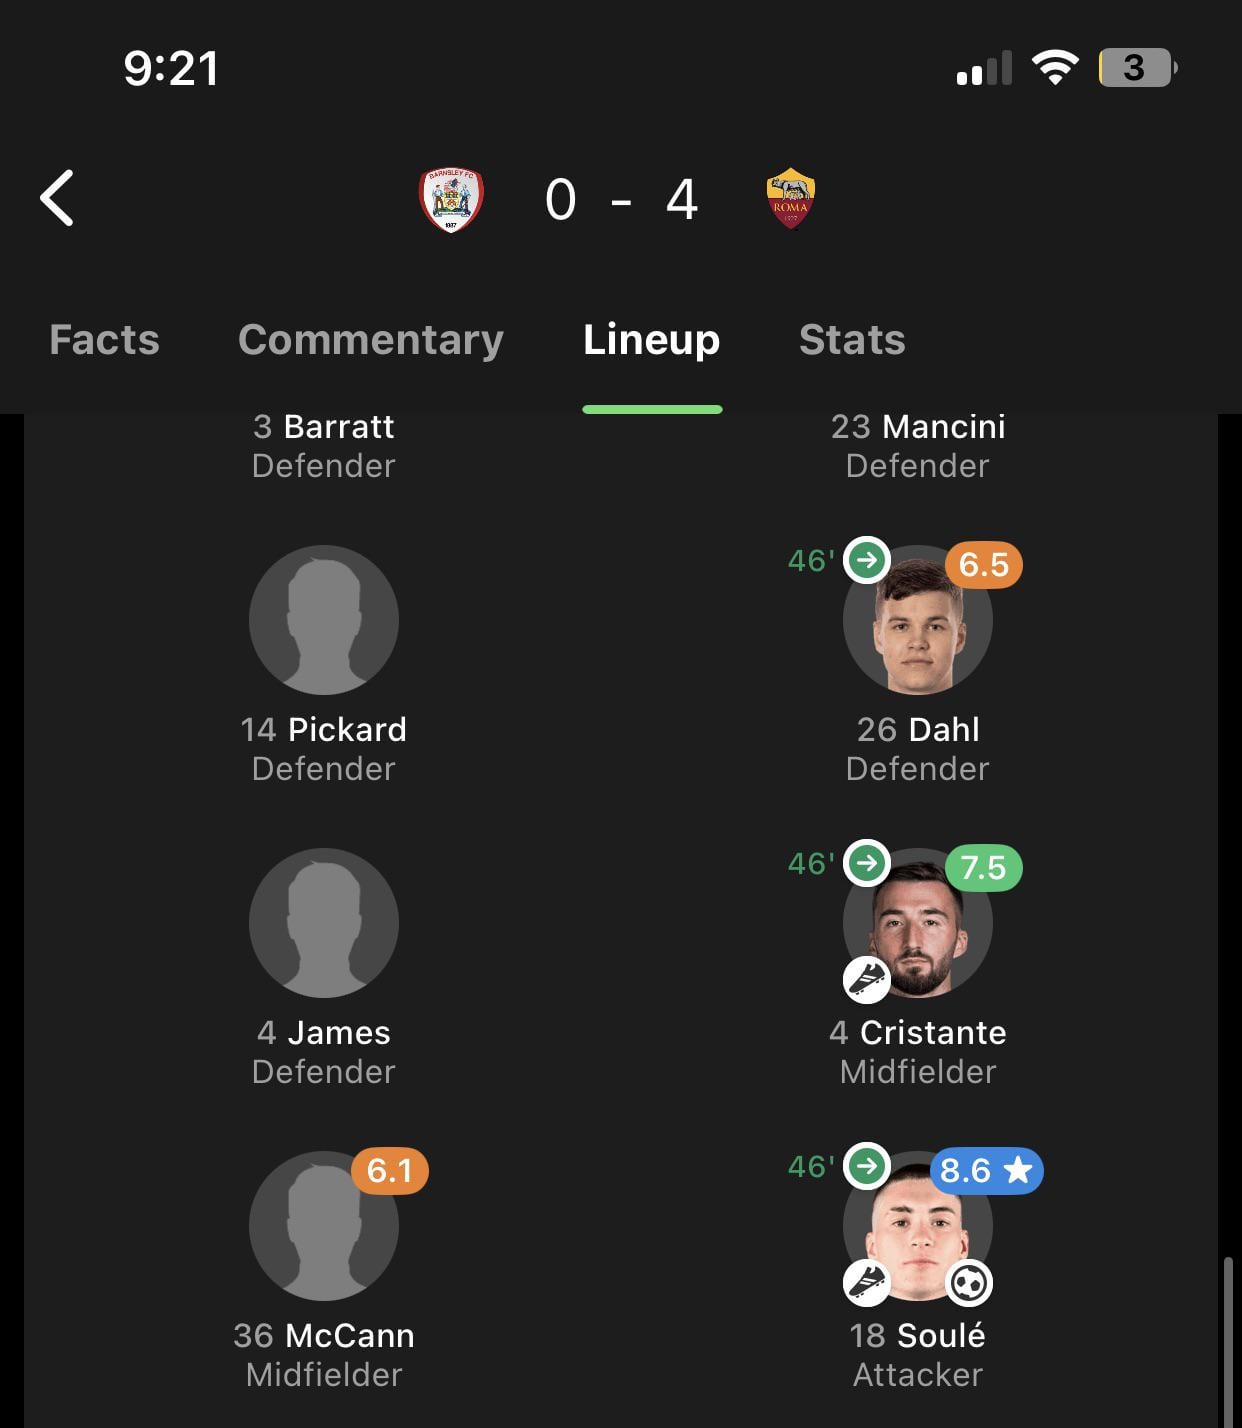Tap the 0 - 4 match score
Image resolution: width=1242 pixels, height=1428 pixels.
tap(621, 199)
